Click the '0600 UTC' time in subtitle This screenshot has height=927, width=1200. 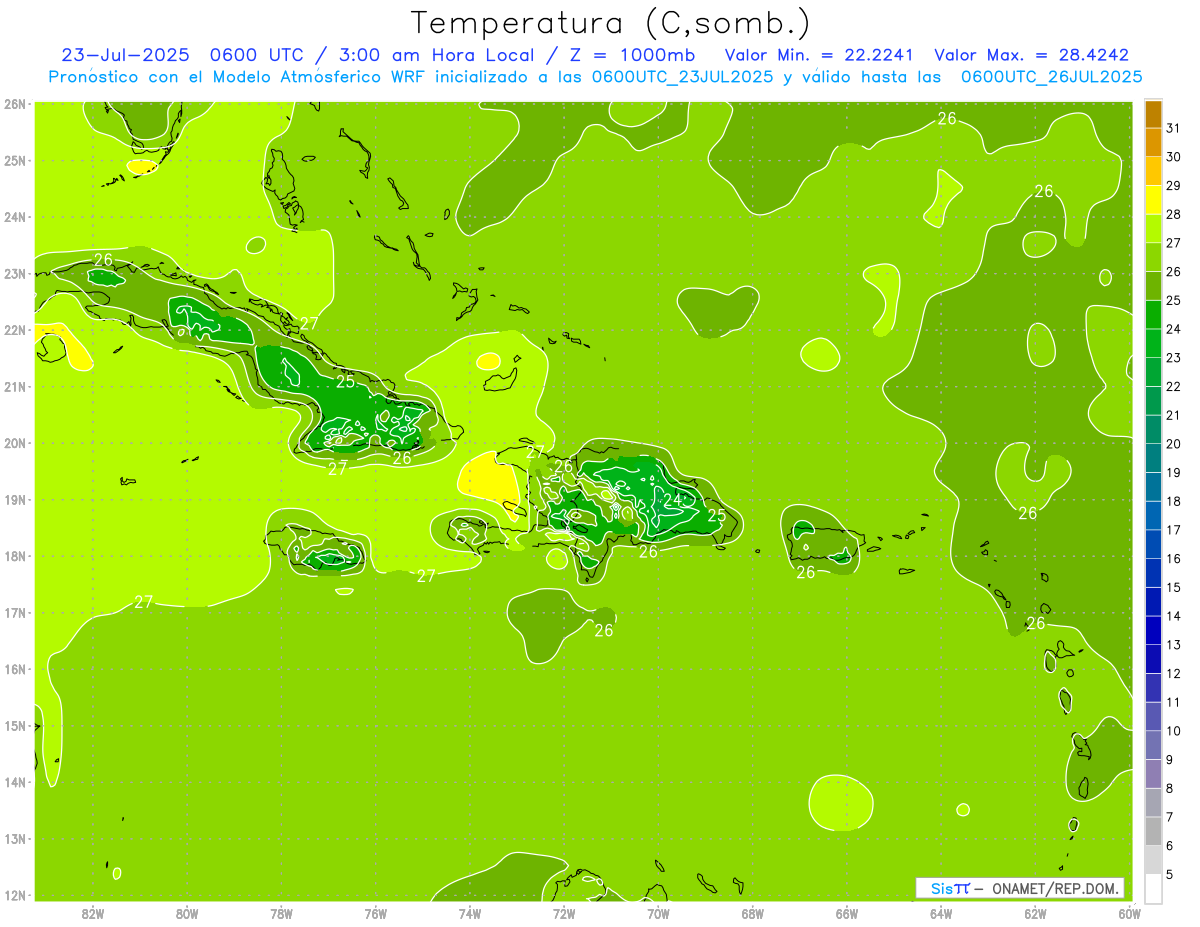pos(257,56)
